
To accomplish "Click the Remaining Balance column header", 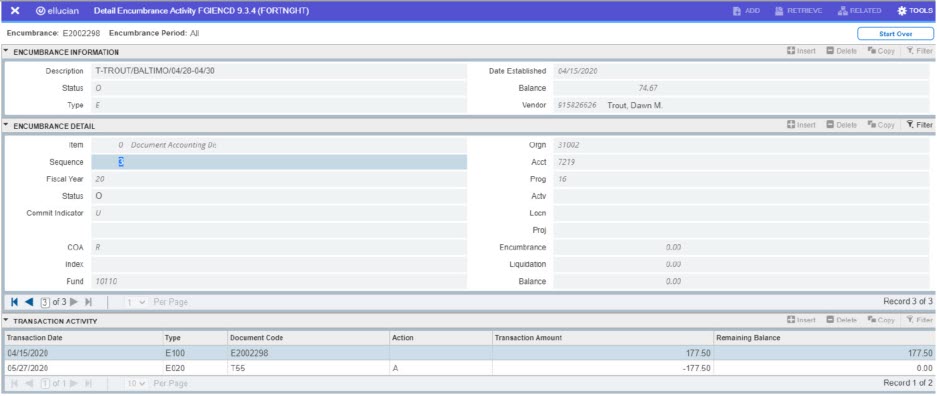I will coord(825,337).
